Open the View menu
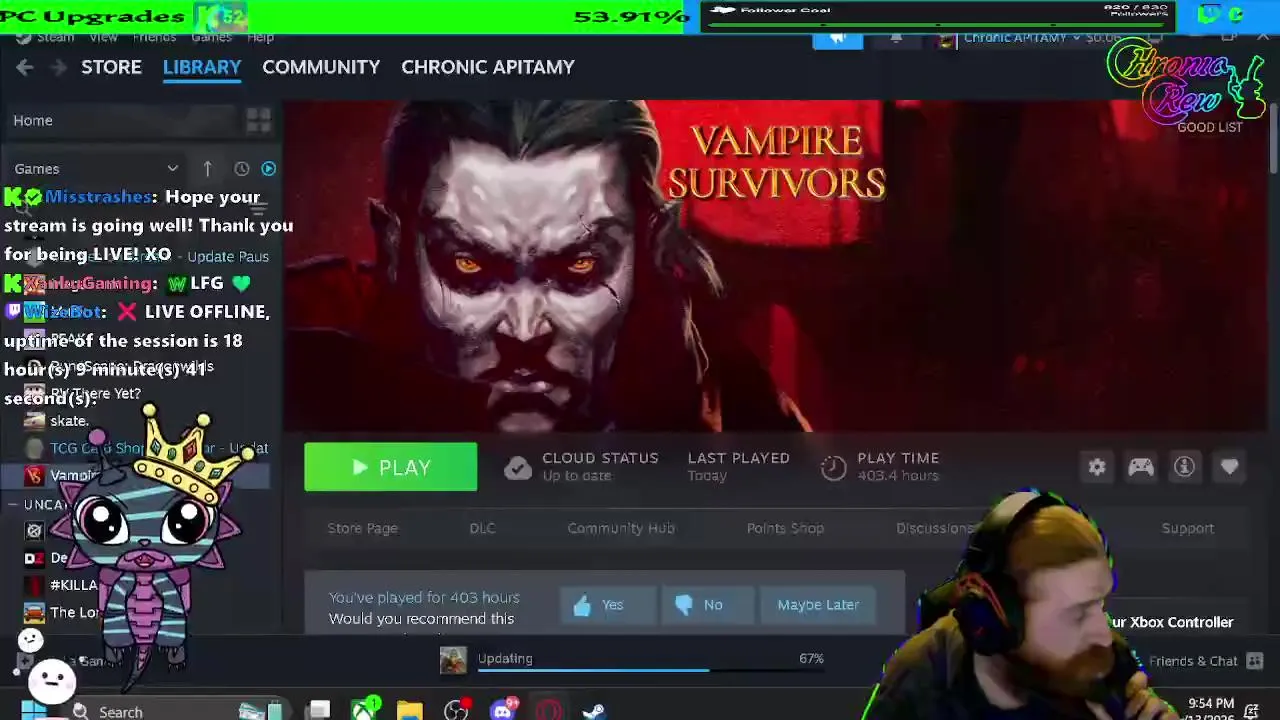 click(x=103, y=38)
